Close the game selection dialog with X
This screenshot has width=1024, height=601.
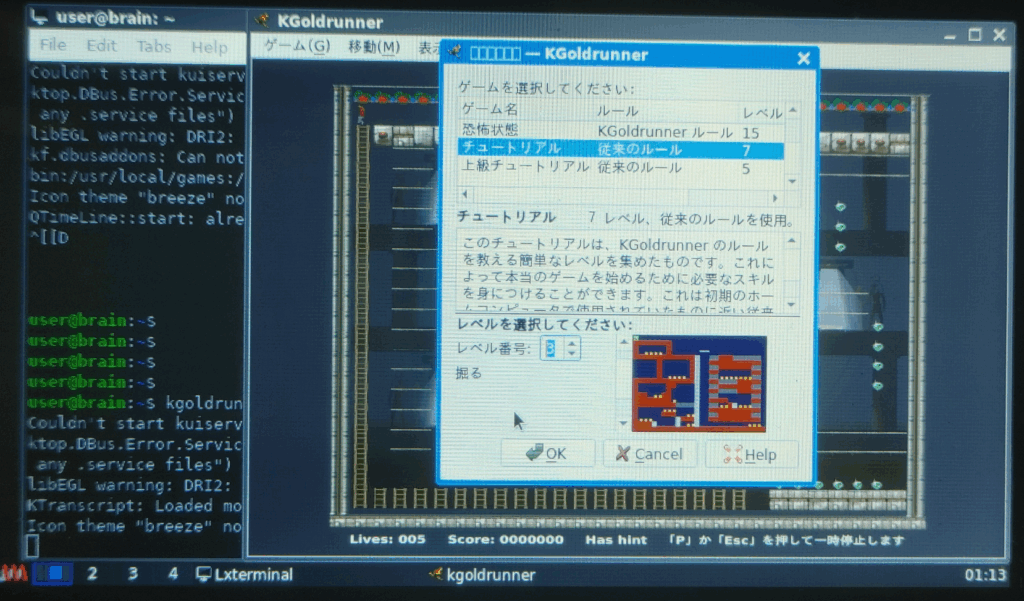[803, 58]
